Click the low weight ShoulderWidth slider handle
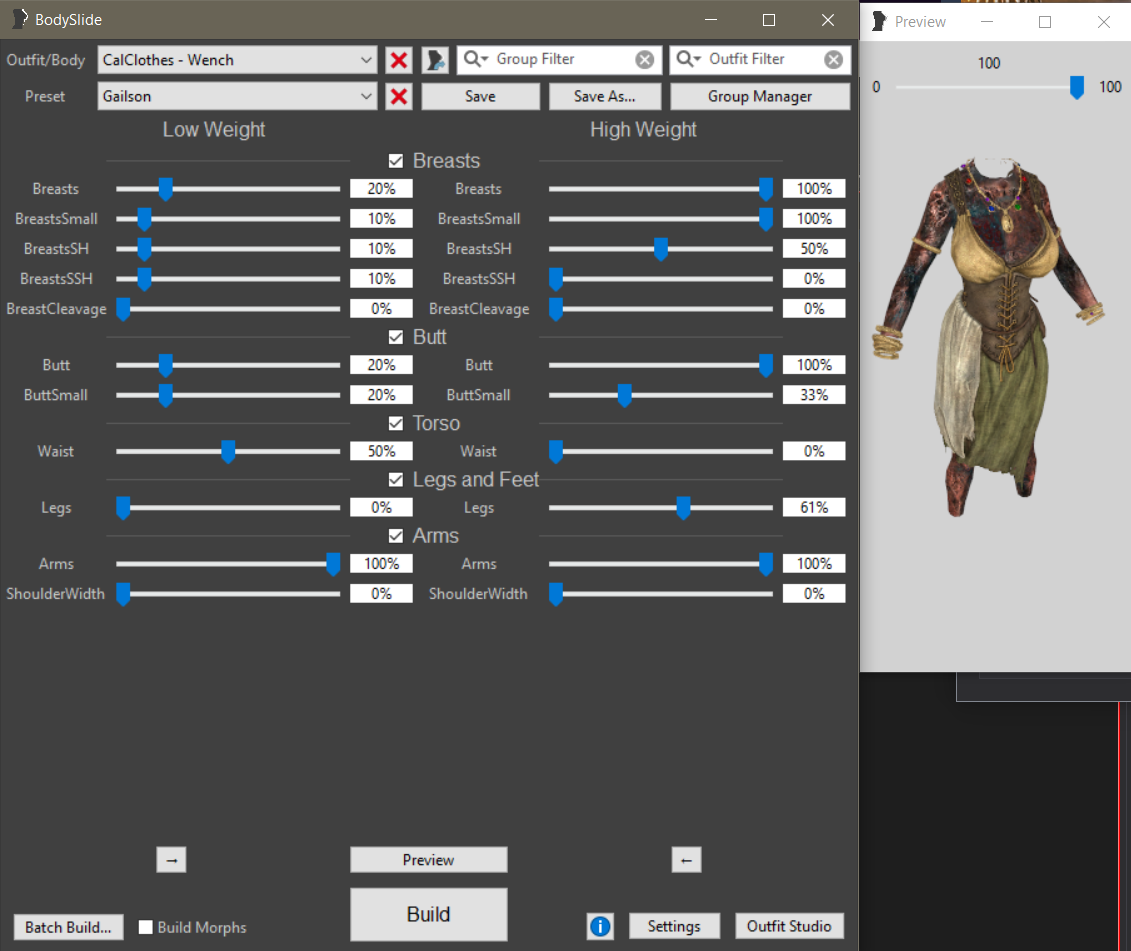Image resolution: width=1131 pixels, height=951 pixels. tap(123, 594)
